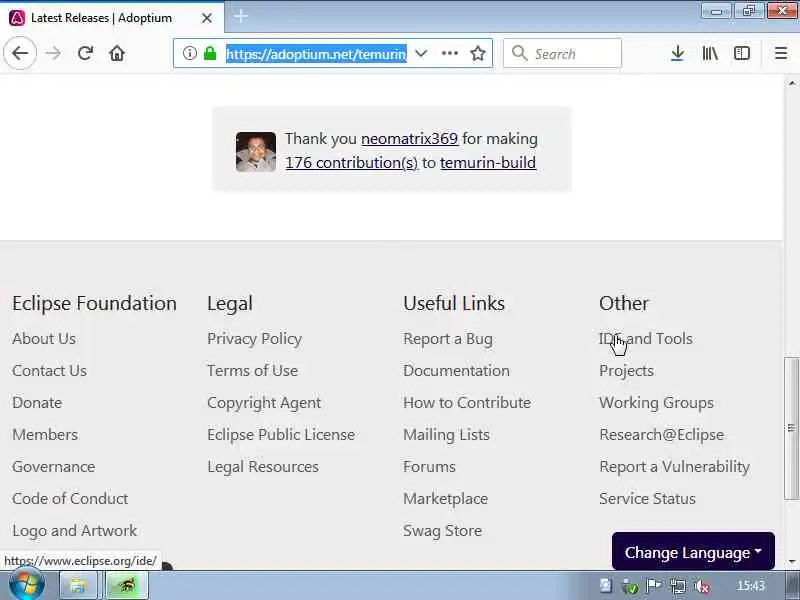Click the browser Search field

pos(562,53)
